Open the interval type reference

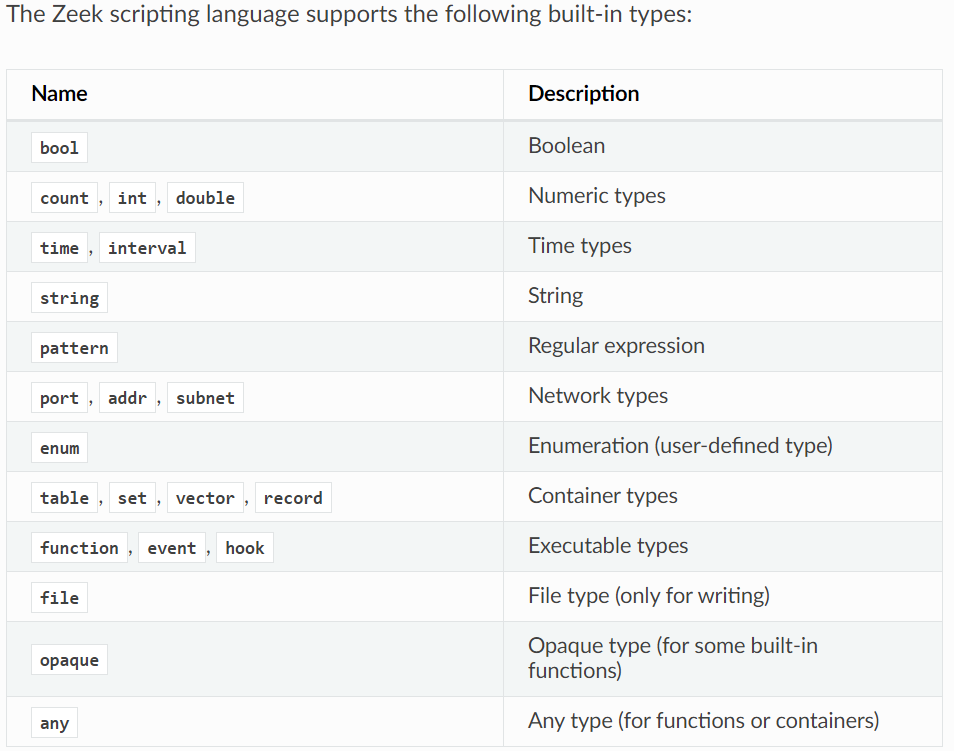click(147, 248)
